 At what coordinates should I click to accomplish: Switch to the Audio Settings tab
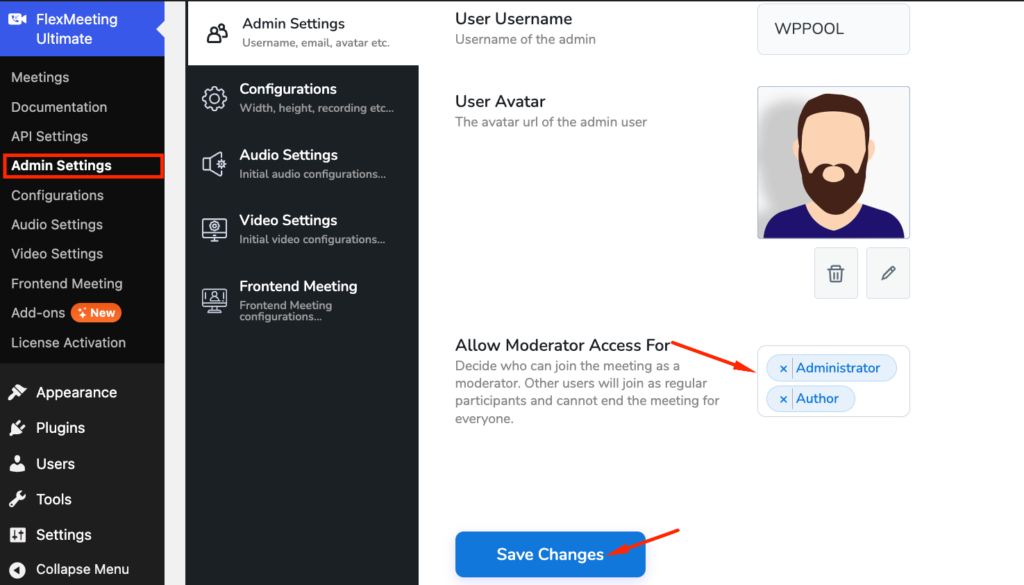(x=303, y=164)
